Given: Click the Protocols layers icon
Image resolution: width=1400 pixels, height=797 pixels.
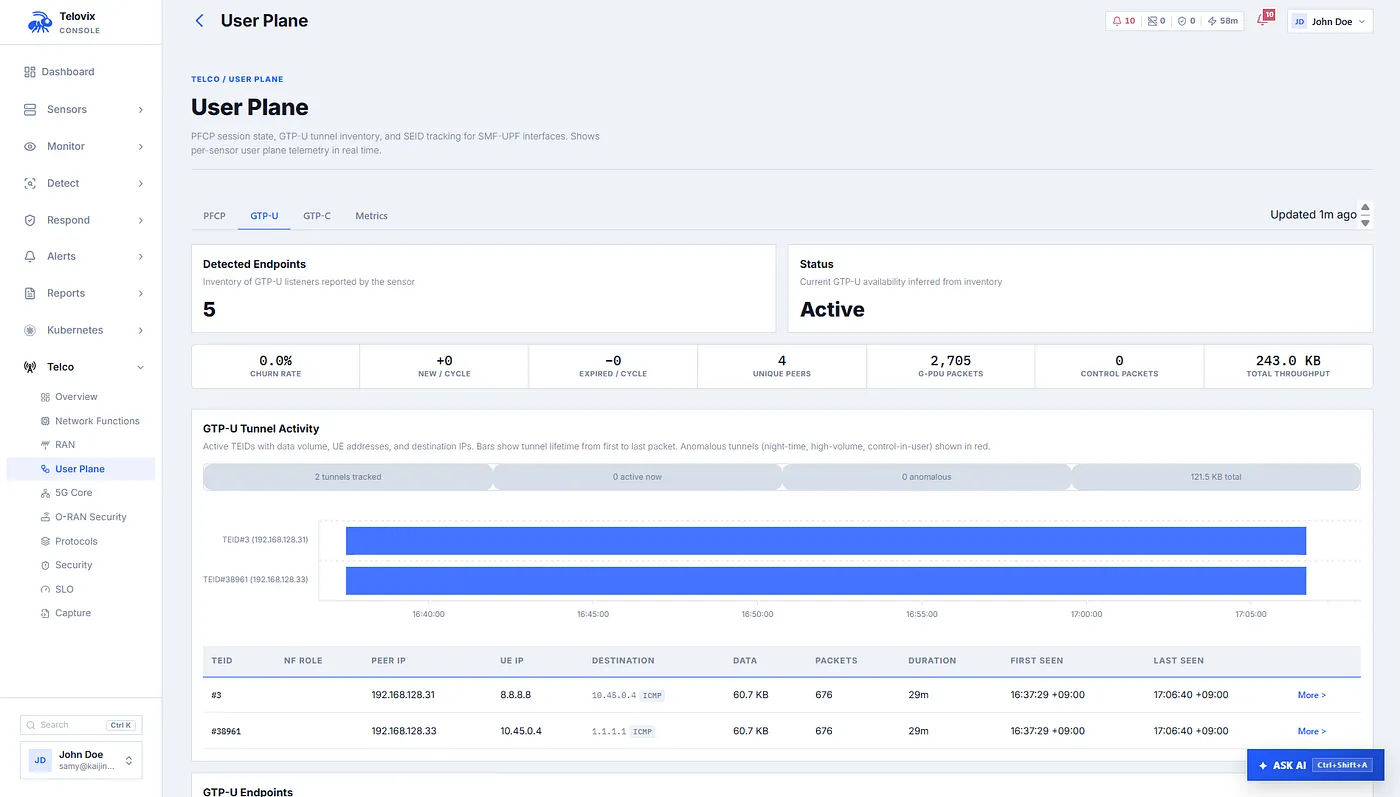Looking at the screenshot, I should pos(45,541).
